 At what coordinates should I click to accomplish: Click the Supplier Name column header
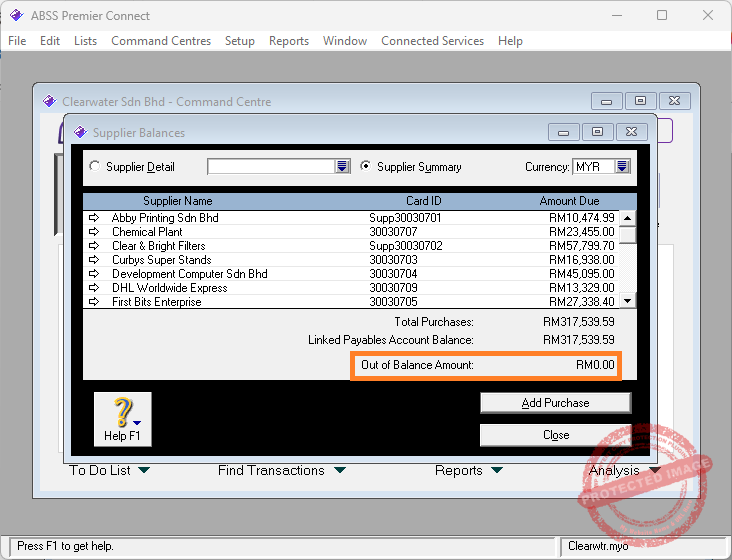click(x=178, y=201)
